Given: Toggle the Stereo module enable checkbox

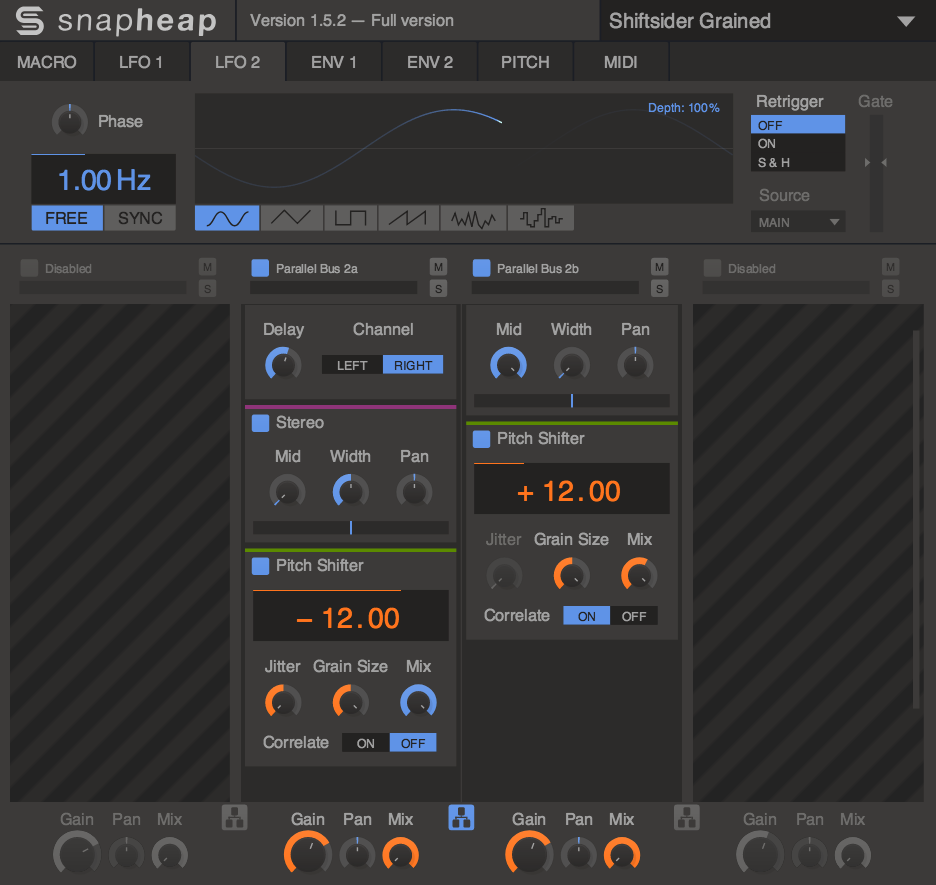Looking at the screenshot, I should point(260,423).
